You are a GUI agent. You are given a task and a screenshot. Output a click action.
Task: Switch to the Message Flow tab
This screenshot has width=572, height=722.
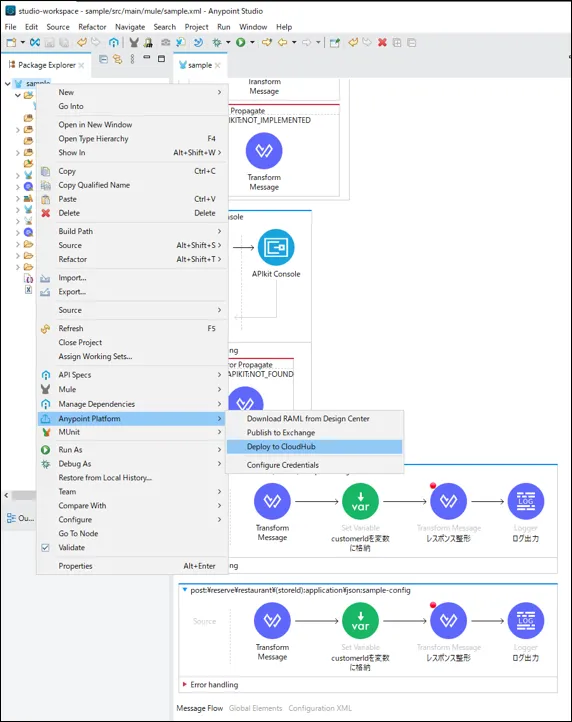coord(200,708)
